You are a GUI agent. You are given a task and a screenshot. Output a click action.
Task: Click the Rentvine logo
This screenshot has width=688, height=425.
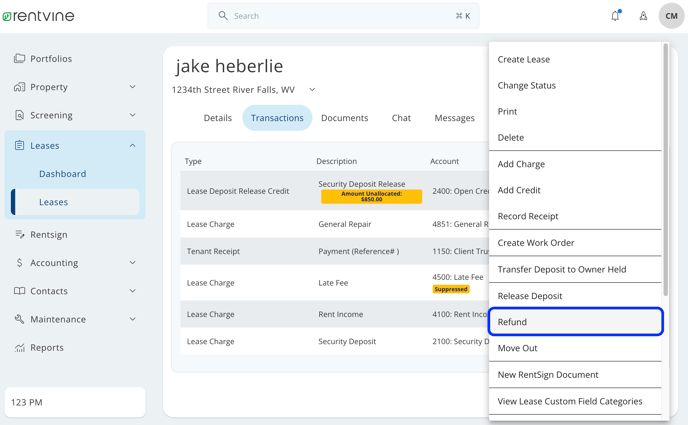[38, 16]
